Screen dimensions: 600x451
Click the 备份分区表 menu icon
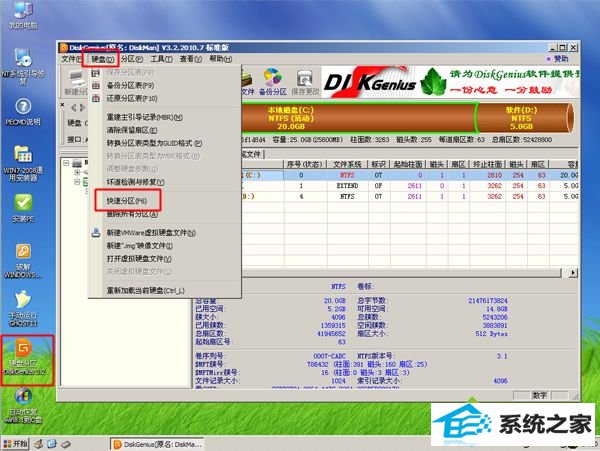point(96,85)
